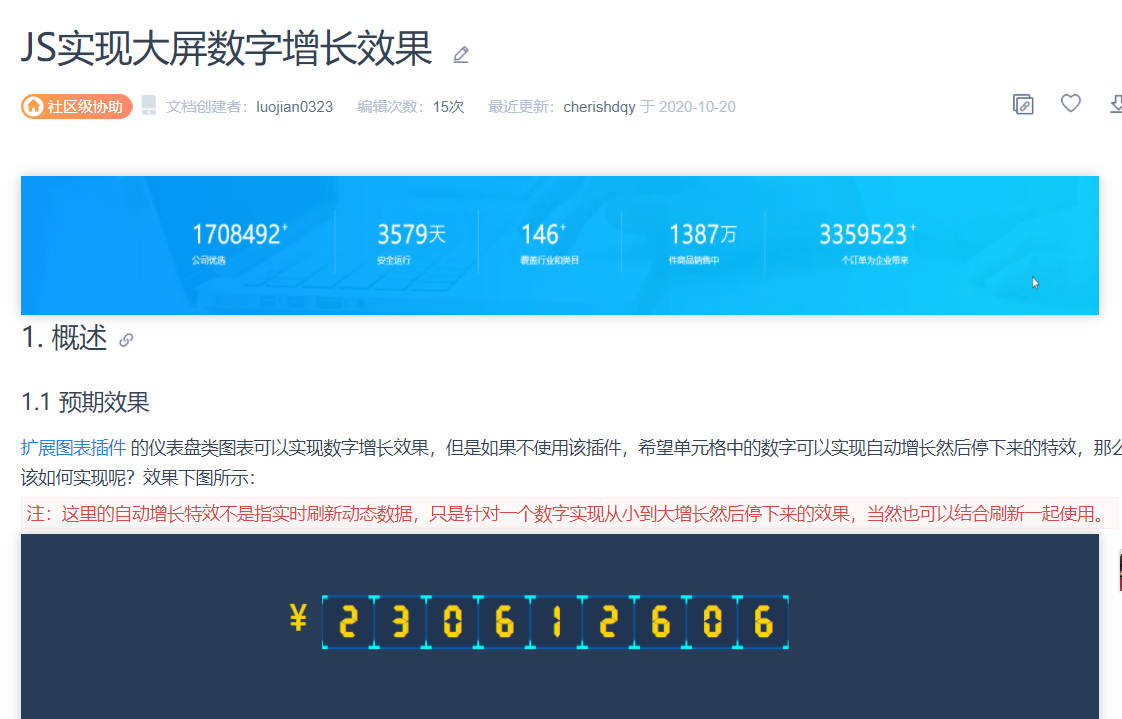Image resolution: width=1122 pixels, height=719 pixels.
Task: Click the 编辑次数: 15次 text
Action: pos(411,107)
